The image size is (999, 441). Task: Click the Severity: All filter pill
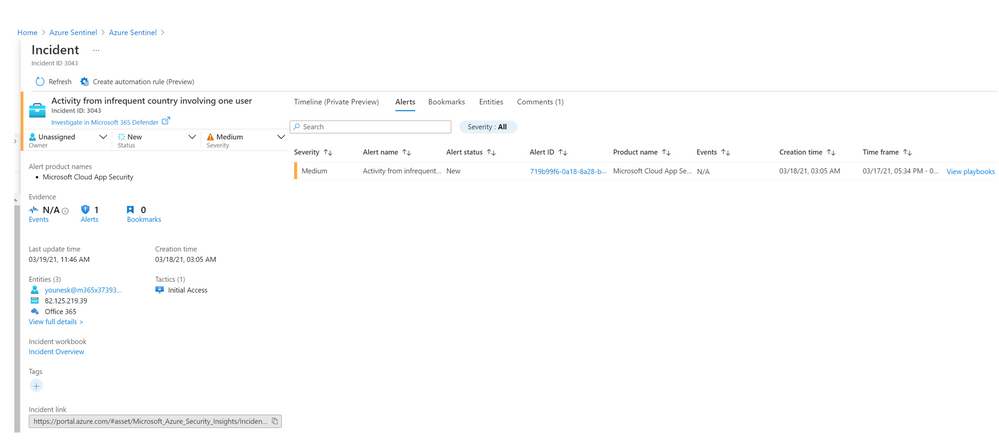488,127
